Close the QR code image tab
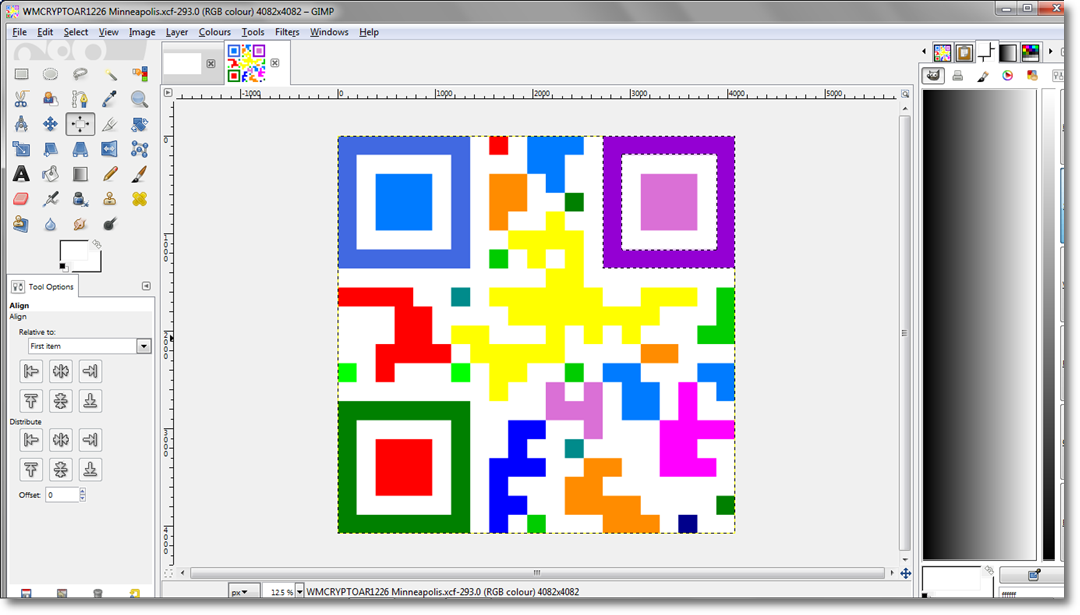The width and height of the screenshot is (1080, 615). (275, 63)
